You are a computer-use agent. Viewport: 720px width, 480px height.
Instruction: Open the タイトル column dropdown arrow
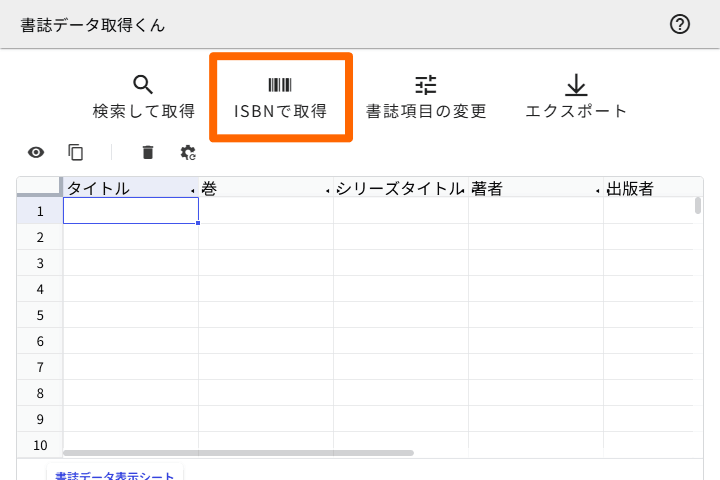193,190
